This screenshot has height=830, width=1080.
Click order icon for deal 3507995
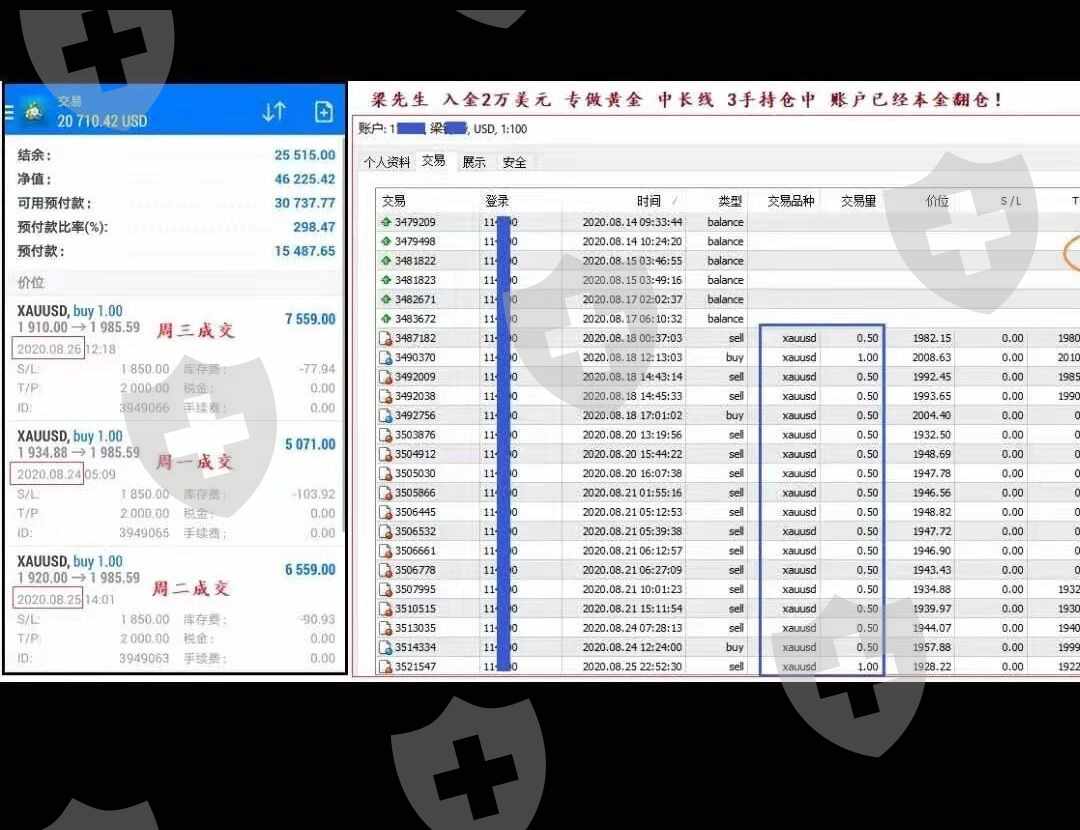386,589
